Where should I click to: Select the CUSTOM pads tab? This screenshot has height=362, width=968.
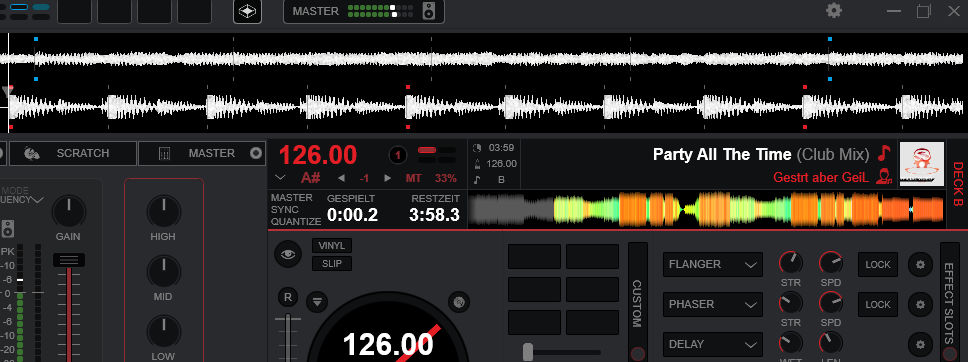[638, 302]
